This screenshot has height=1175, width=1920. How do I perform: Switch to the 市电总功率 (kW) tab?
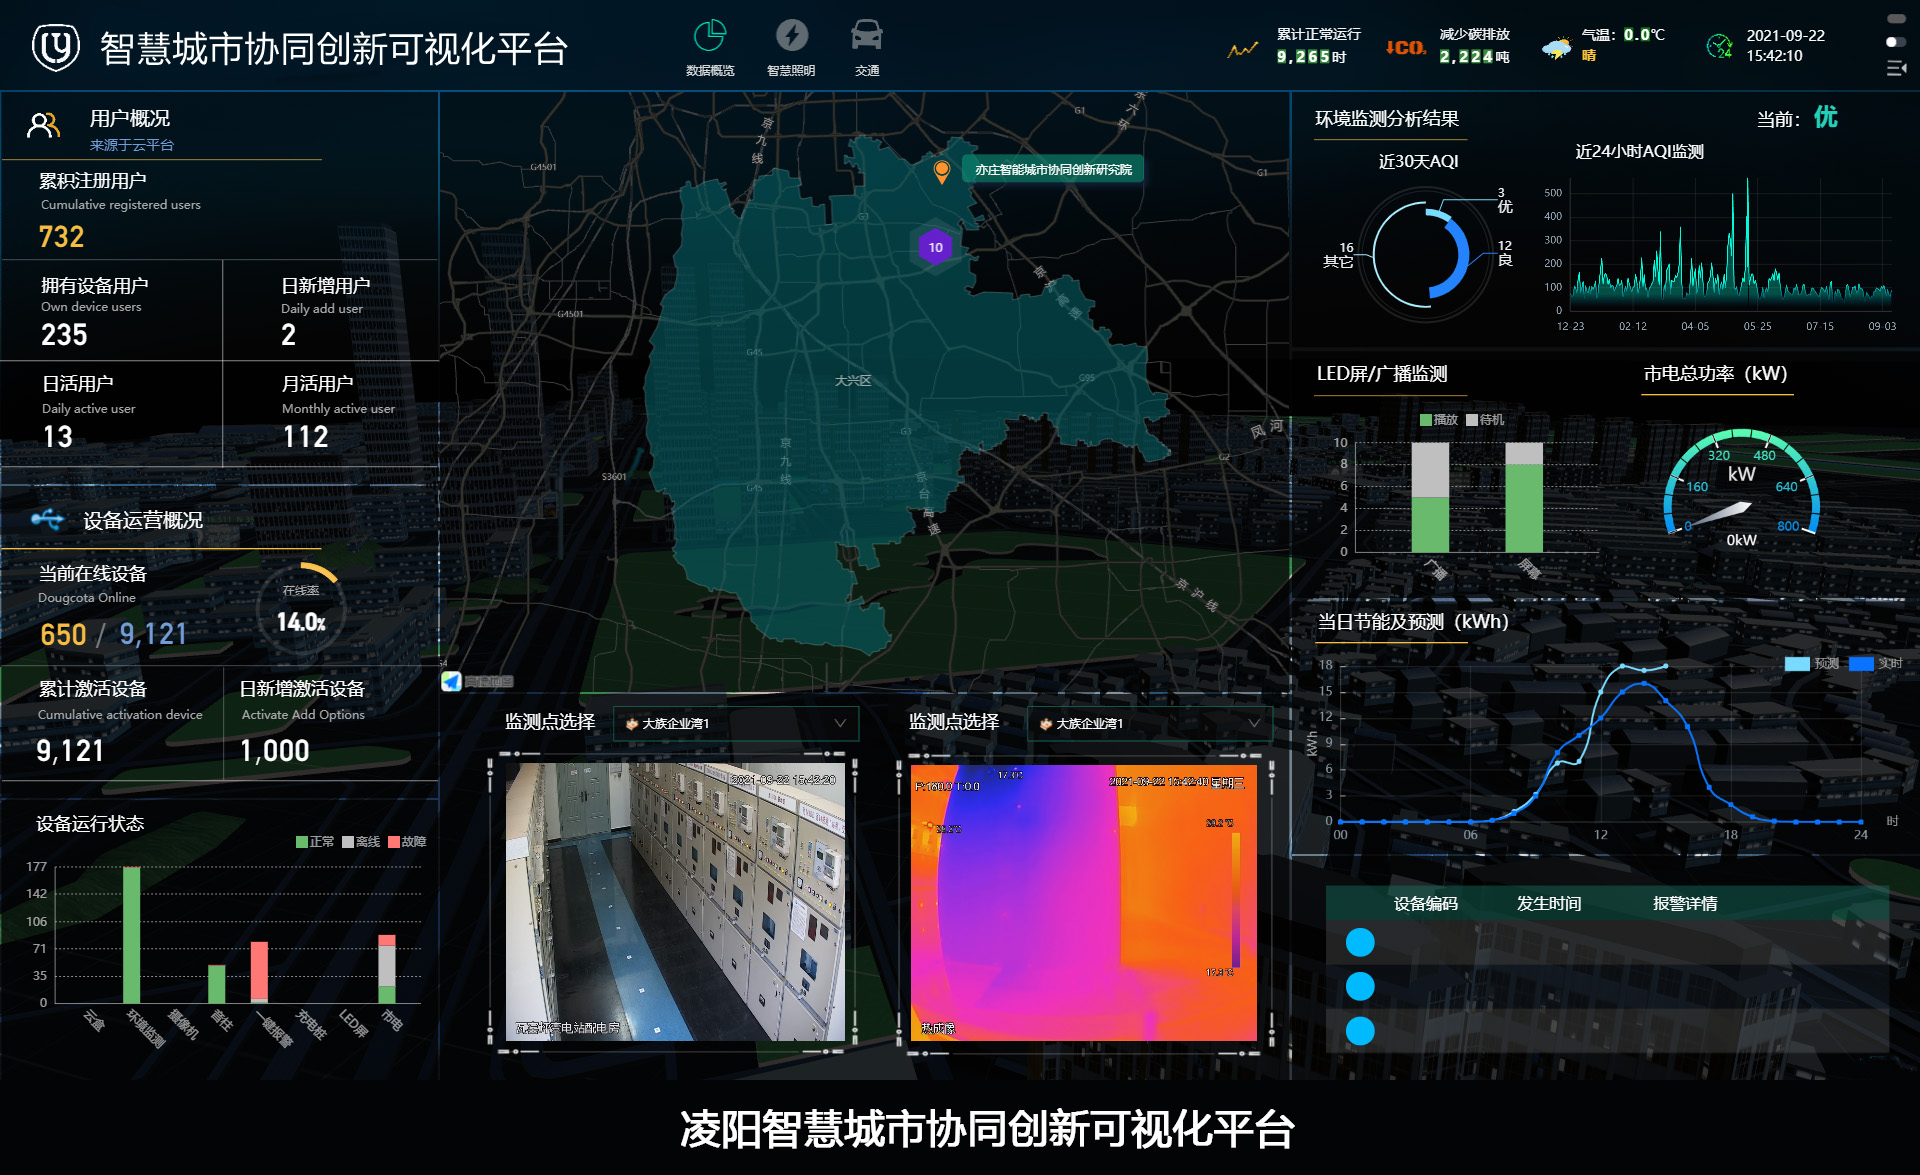point(1715,374)
